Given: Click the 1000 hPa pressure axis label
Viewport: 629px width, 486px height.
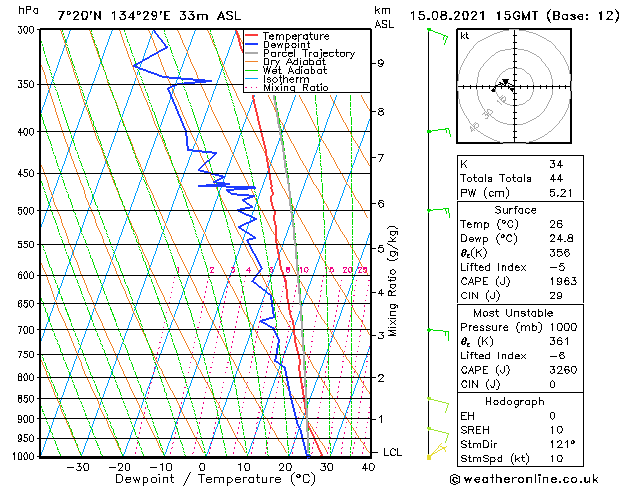Looking at the screenshot, I should (x=26, y=456).
